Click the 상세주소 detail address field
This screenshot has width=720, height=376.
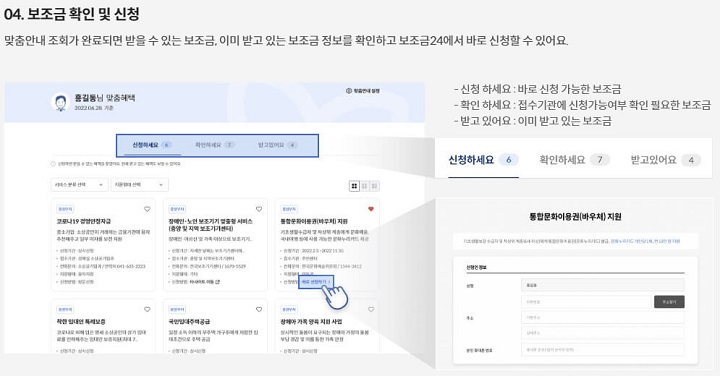602,333
